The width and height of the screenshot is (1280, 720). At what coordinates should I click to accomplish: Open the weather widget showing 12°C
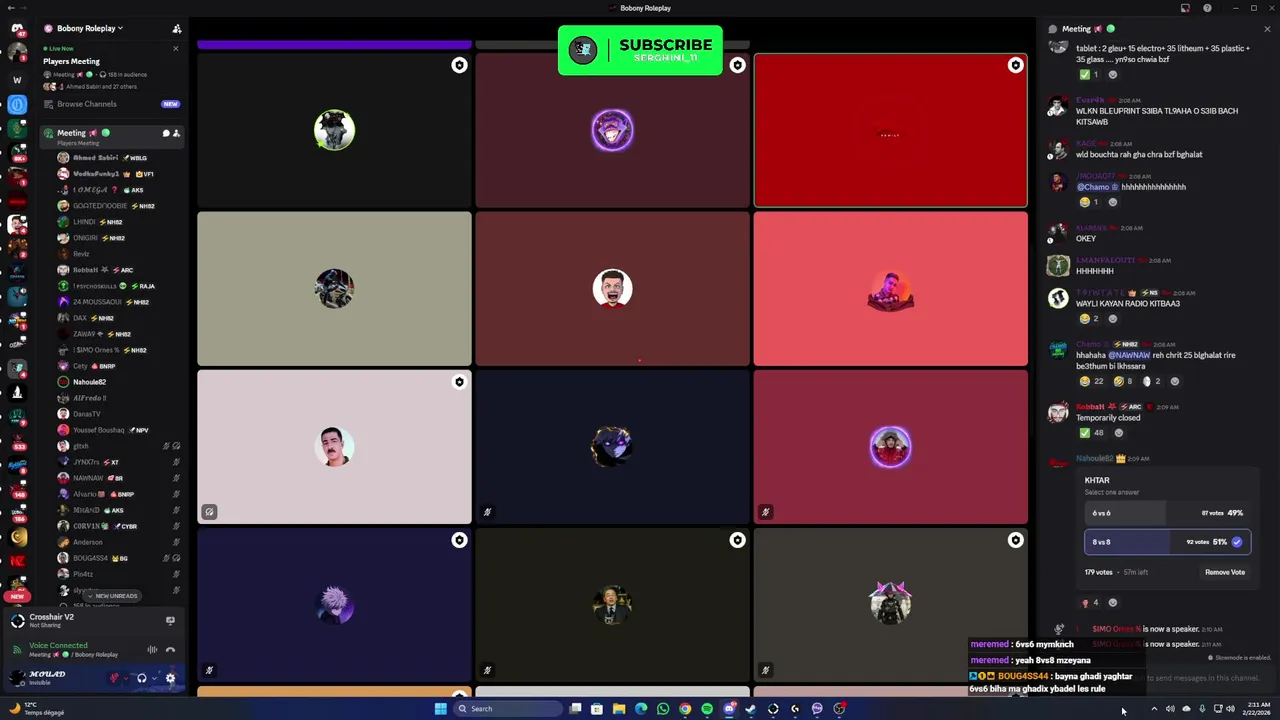click(36, 709)
